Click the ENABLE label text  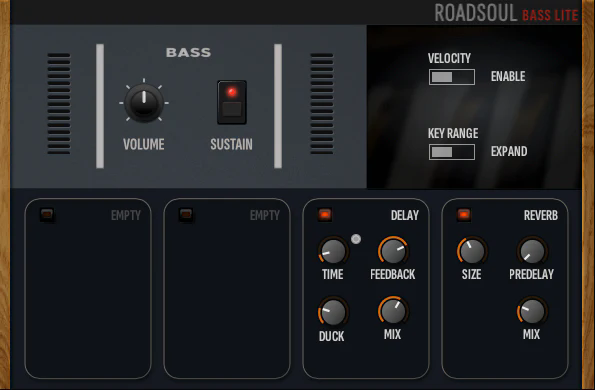[508, 77]
